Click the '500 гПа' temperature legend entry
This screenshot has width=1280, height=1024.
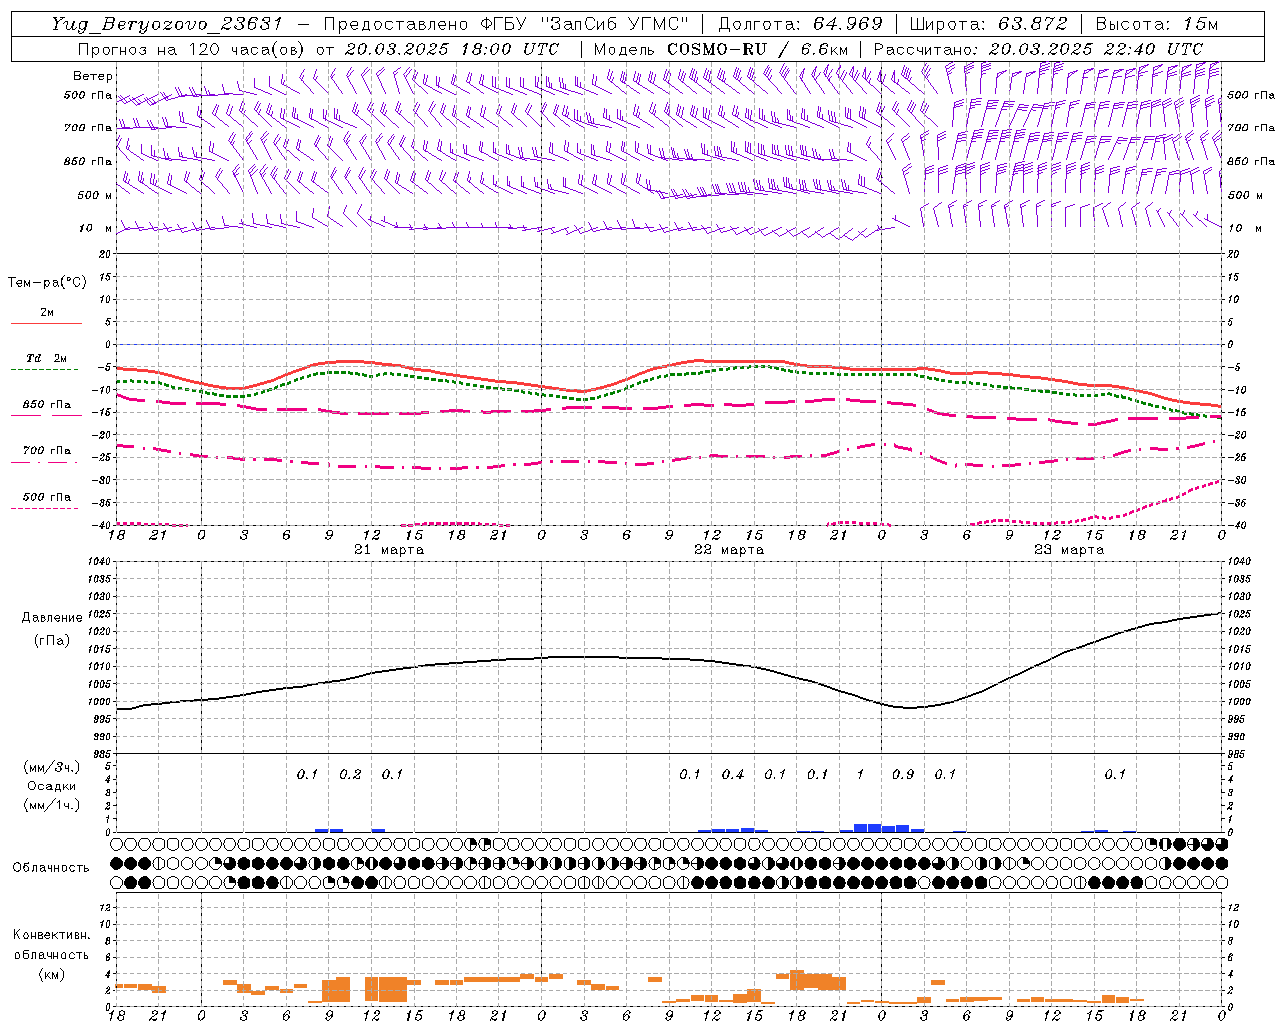tap(46, 497)
